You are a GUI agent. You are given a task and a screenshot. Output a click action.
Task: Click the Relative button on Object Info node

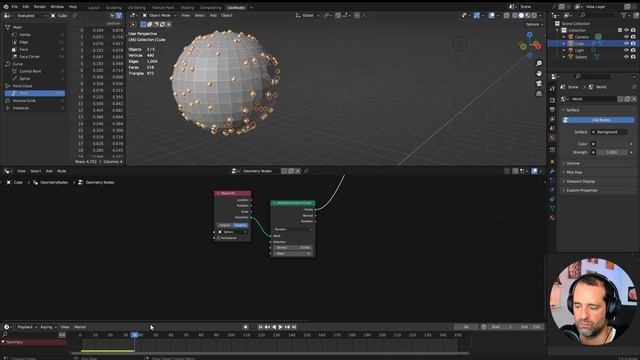(240, 225)
